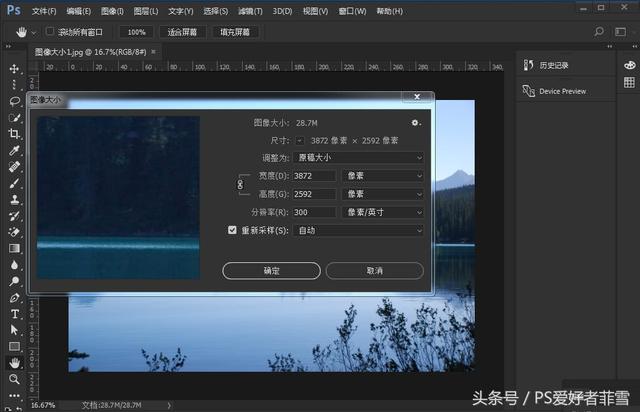Open the Color panel palette icon
This screenshot has width=640, height=412.
630,65
